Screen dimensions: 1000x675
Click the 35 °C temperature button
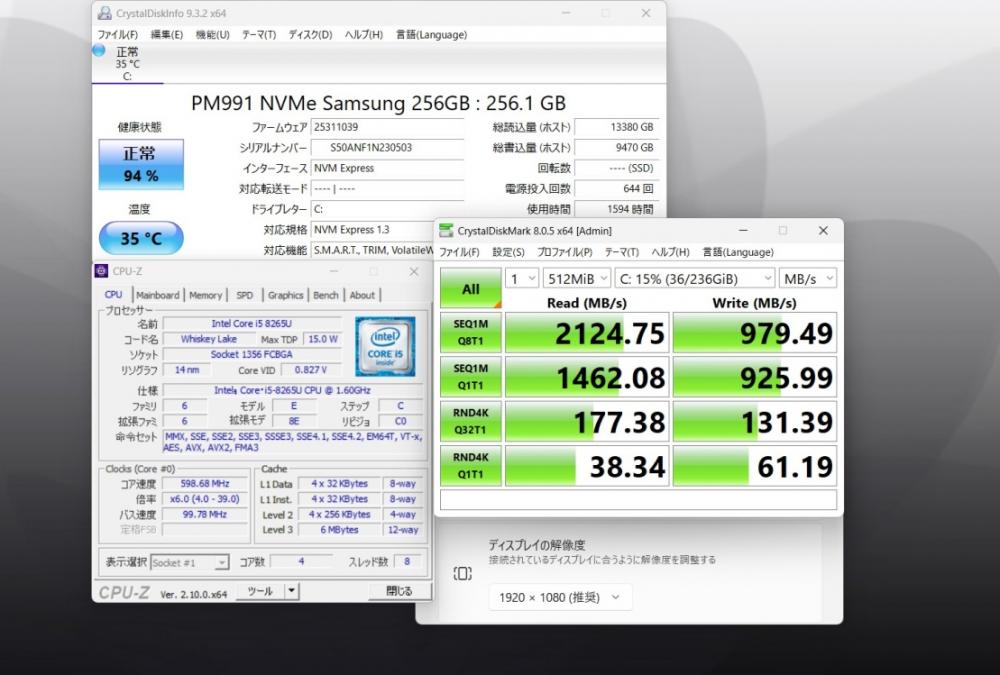[141, 239]
